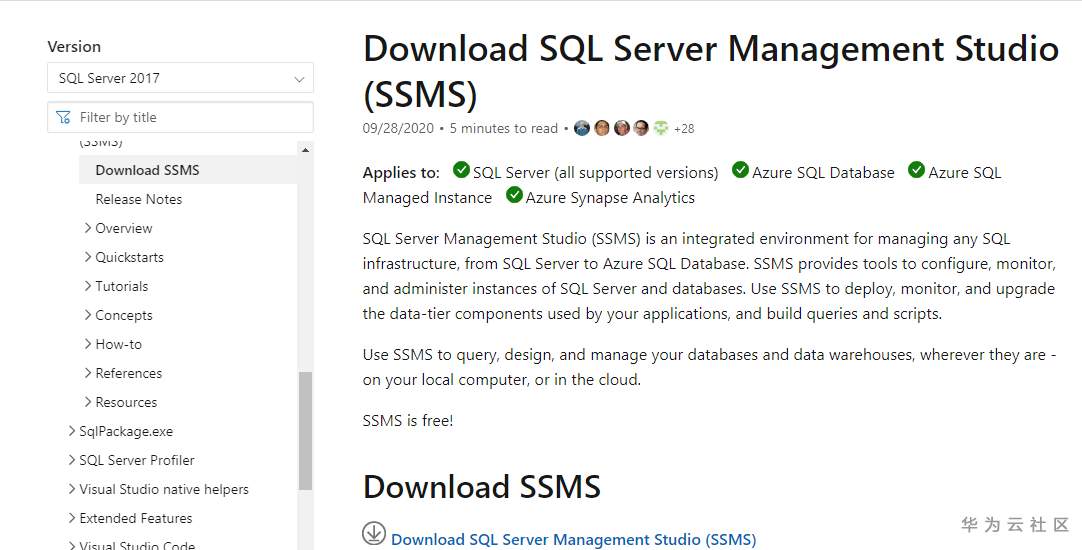The height and width of the screenshot is (550, 1082).
Task: Click the checkmark beside Azure Synapse Analytics
Action: point(514,195)
